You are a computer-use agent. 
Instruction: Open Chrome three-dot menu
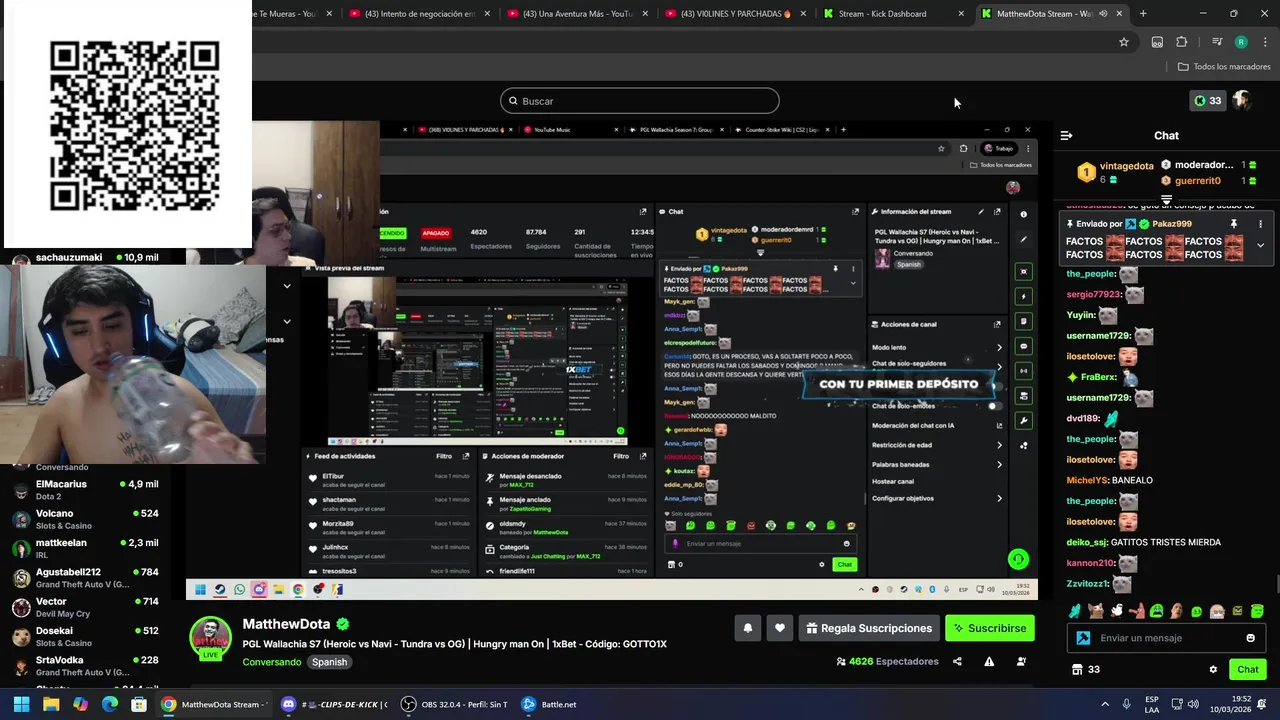coord(1264,42)
